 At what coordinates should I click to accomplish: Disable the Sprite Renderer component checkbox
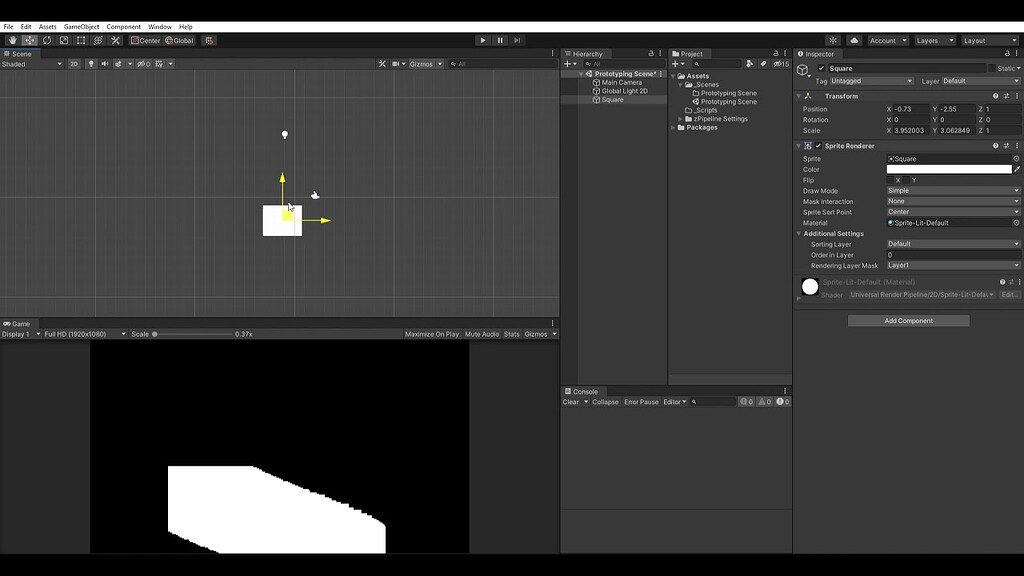pos(817,145)
